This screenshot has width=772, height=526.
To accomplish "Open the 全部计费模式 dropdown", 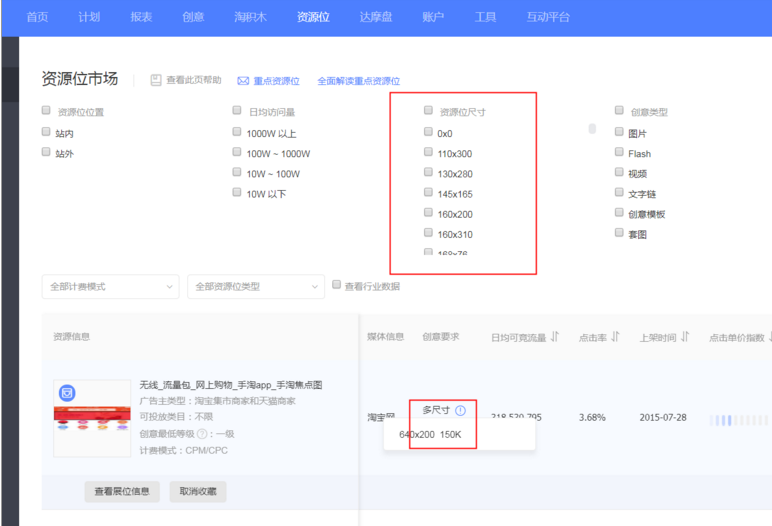I will click(110, 287).
